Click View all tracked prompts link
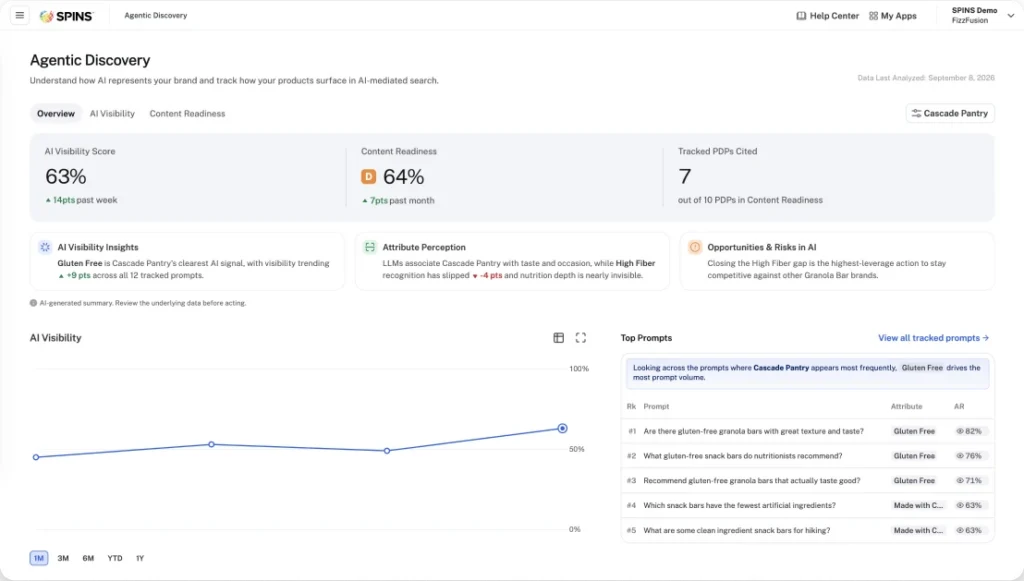Viewport: 1024px width, 581px height. (933, 338)
